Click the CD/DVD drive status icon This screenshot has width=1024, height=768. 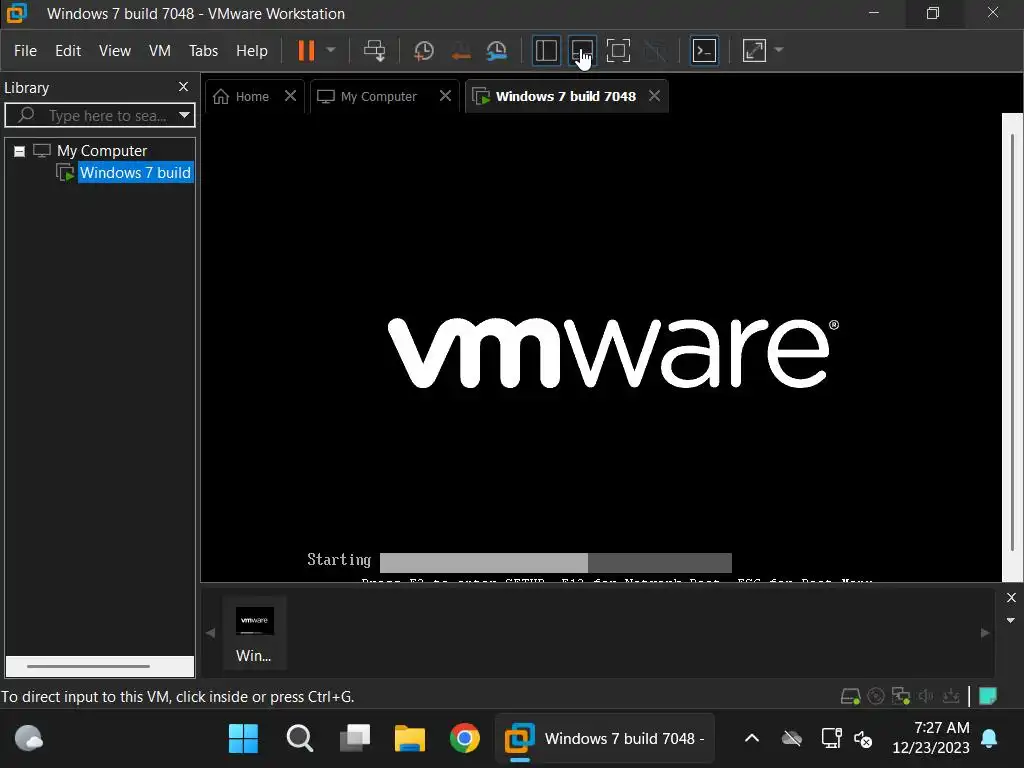(x=876, y=697)
